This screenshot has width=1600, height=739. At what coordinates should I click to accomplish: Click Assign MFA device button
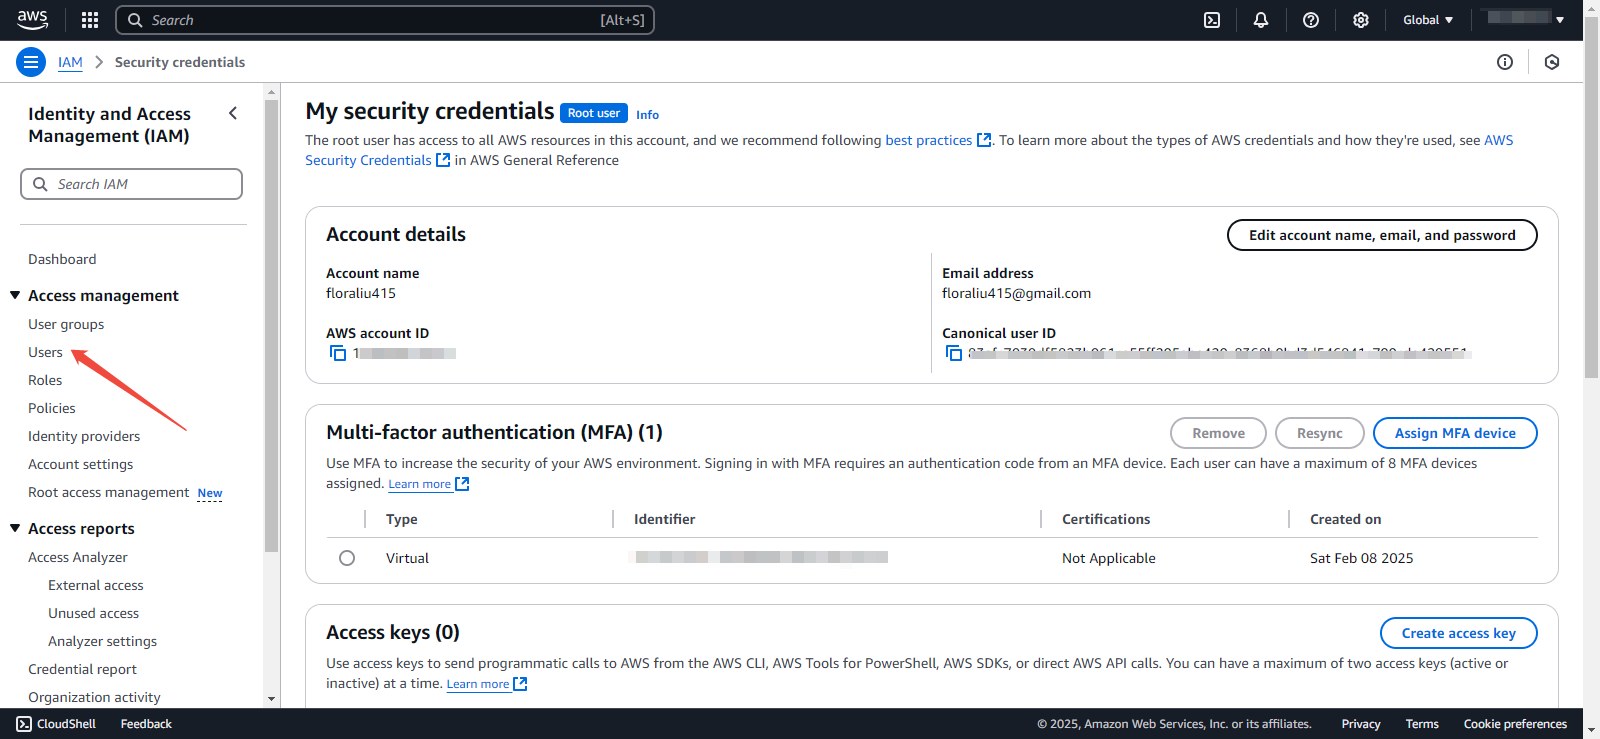point(1455,433)
